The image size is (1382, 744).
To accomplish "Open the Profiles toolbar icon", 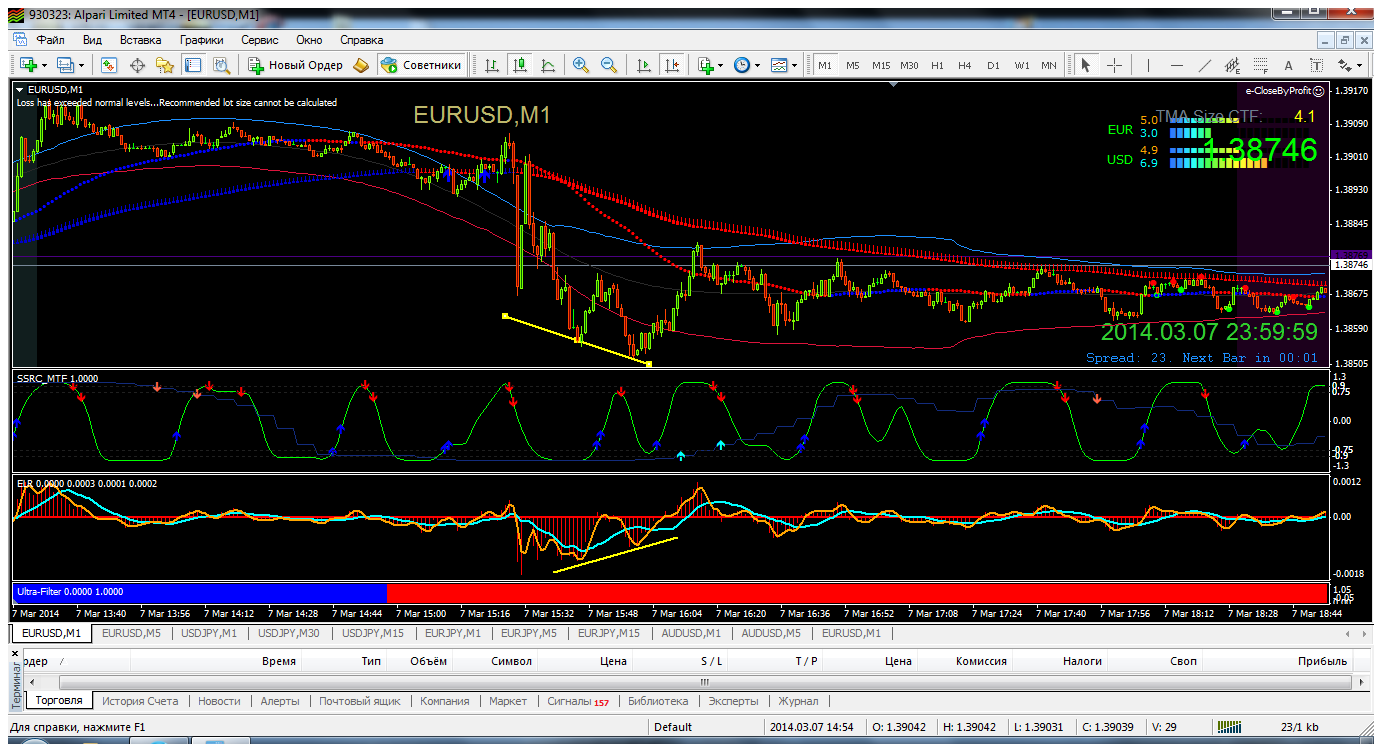I will (65, 65).
